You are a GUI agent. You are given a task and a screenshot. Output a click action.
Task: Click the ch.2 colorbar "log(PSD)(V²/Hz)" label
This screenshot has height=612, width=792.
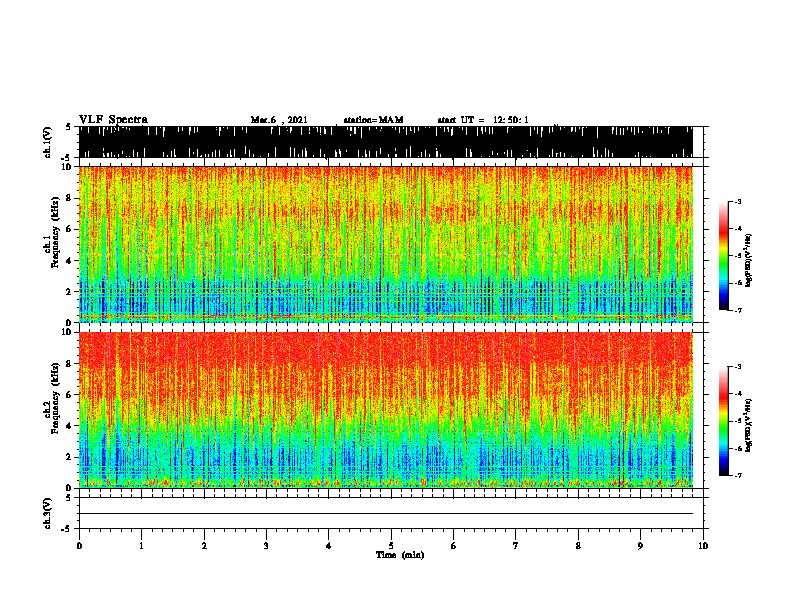point(749,425)
